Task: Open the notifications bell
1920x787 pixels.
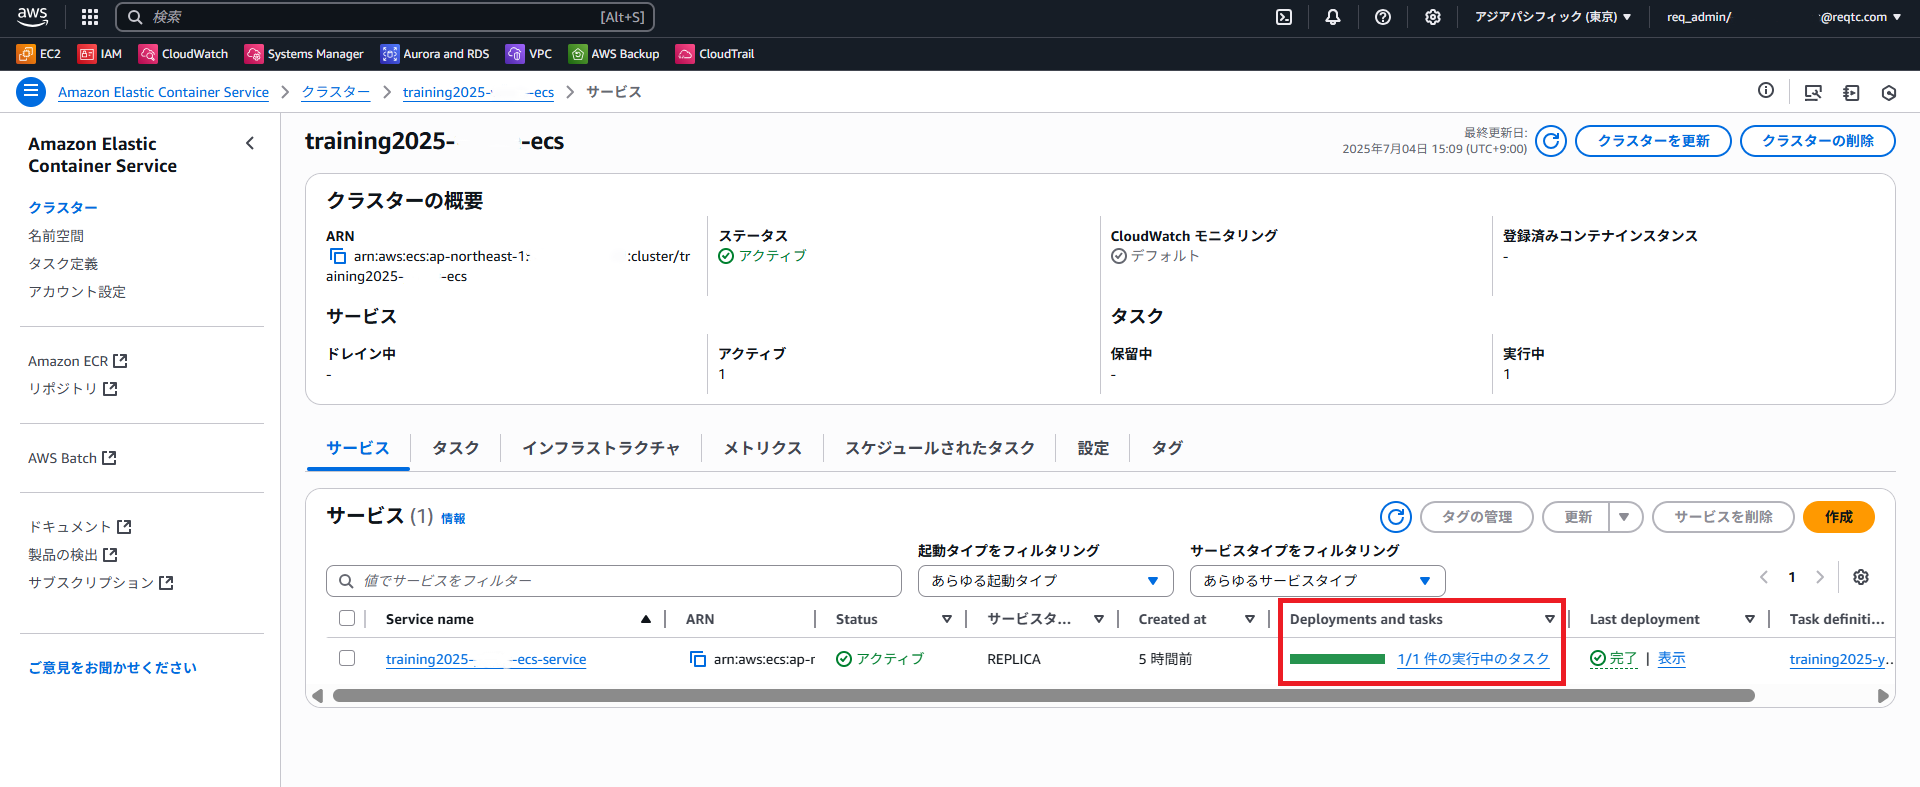Action: 1333,17
